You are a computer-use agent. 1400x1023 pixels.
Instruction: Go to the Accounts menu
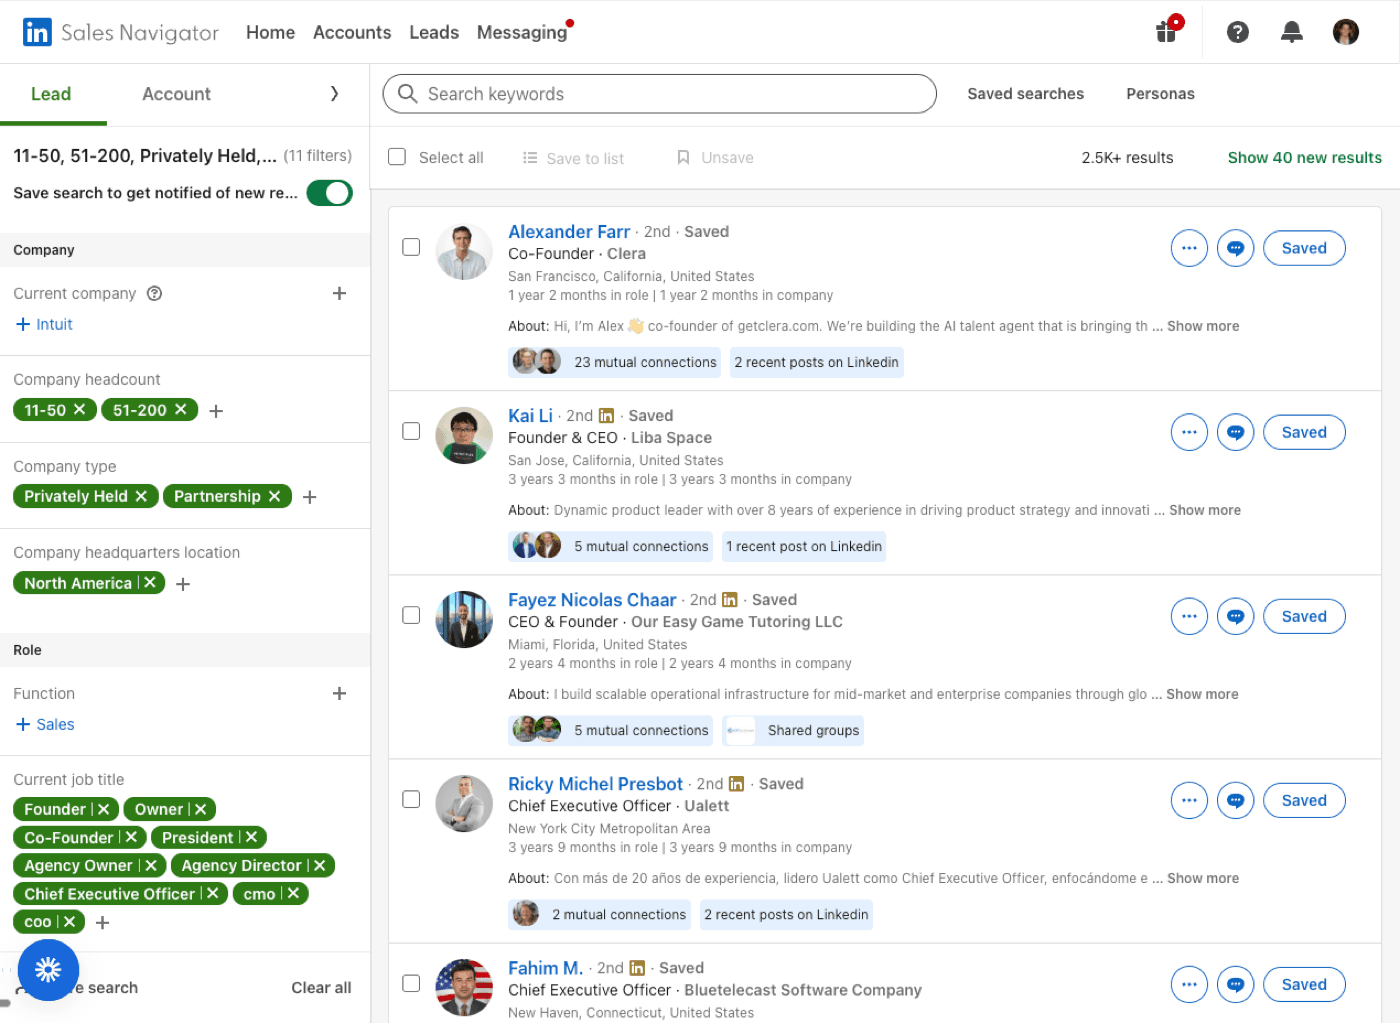pos(352,32)
